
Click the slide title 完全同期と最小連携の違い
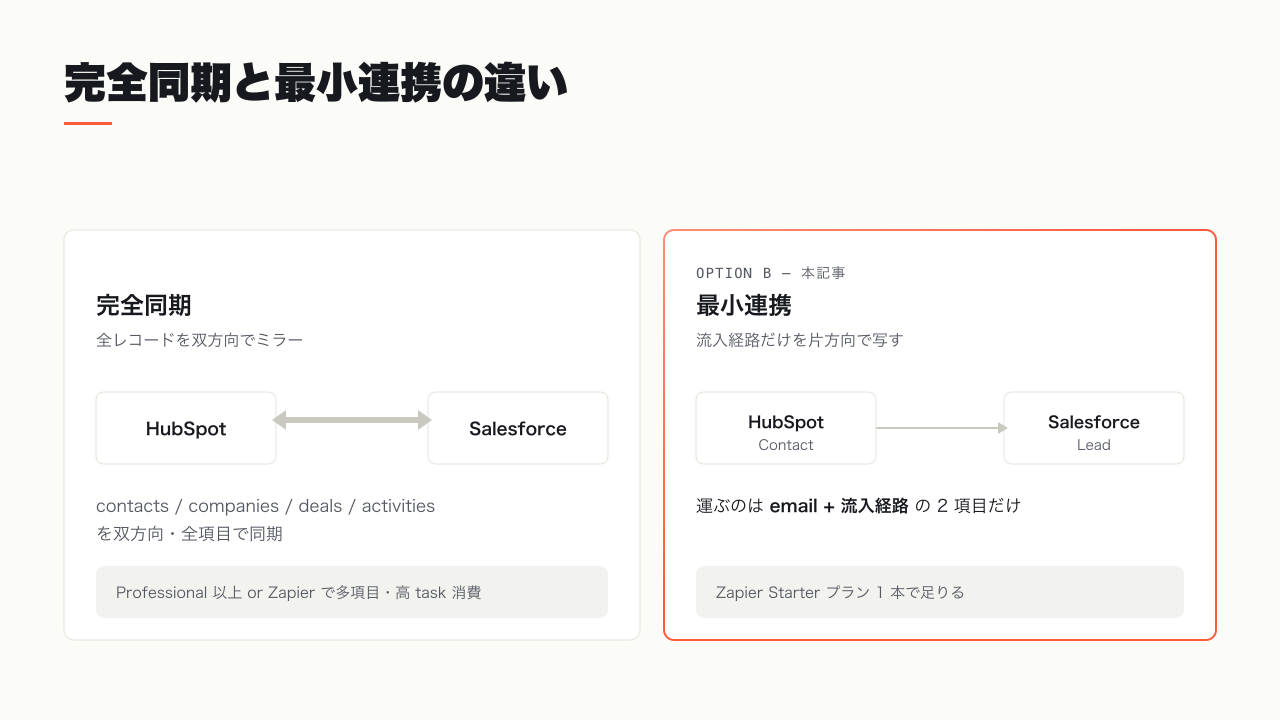pos(316,84)
